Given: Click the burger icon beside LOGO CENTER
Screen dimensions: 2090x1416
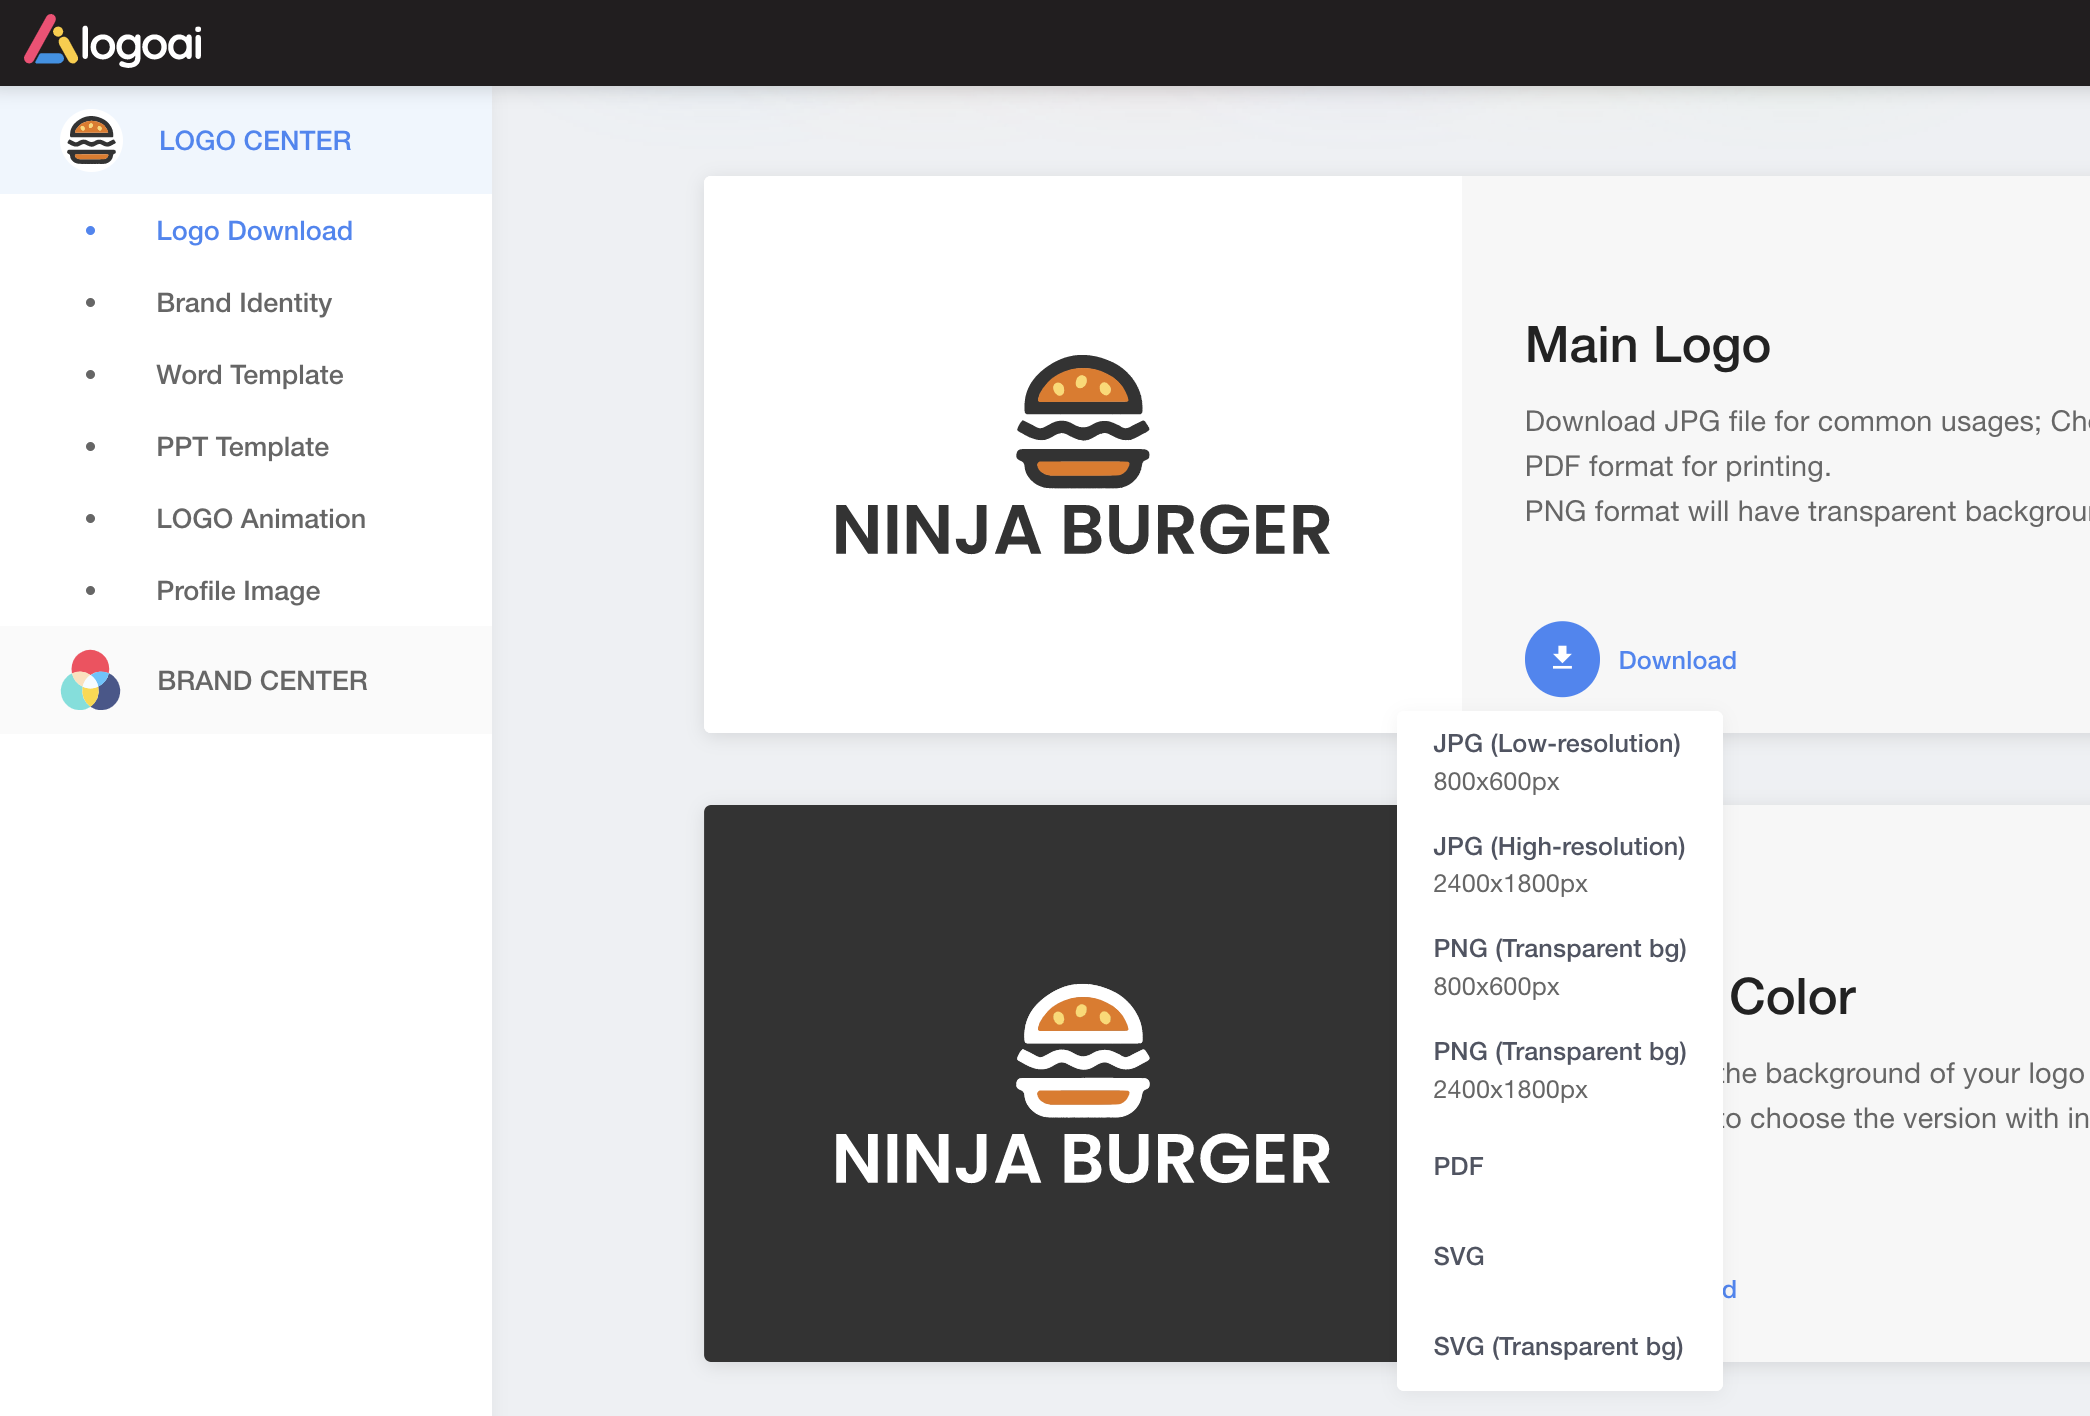Looking at the screenshot, I should [x=91, y=141].
